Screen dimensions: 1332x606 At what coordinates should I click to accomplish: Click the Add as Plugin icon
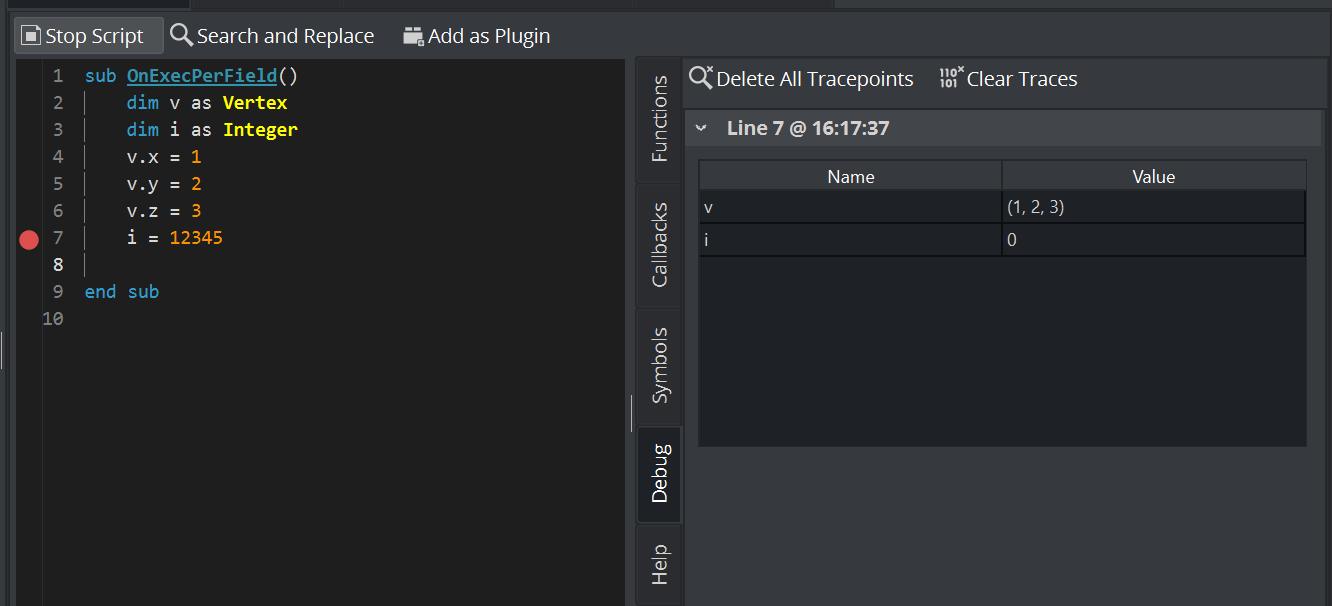point(413,36)
